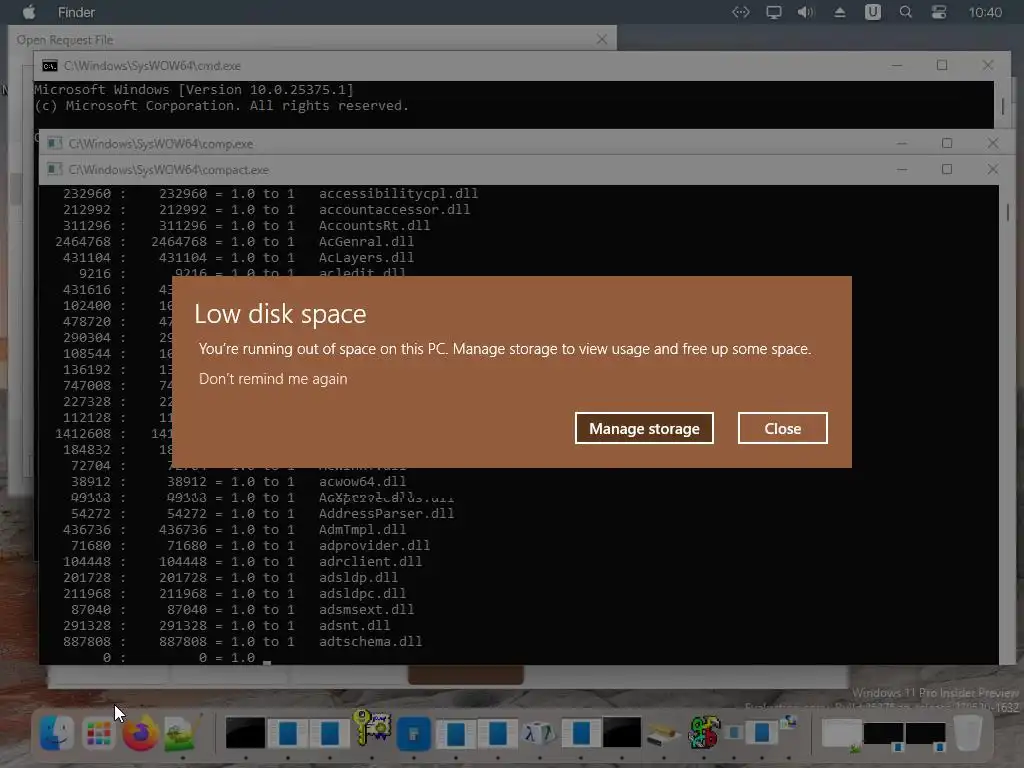Open display settings icon in menu bar
Image resolution: width=1024 pixels, height=768 pixels.
(774, 12)
